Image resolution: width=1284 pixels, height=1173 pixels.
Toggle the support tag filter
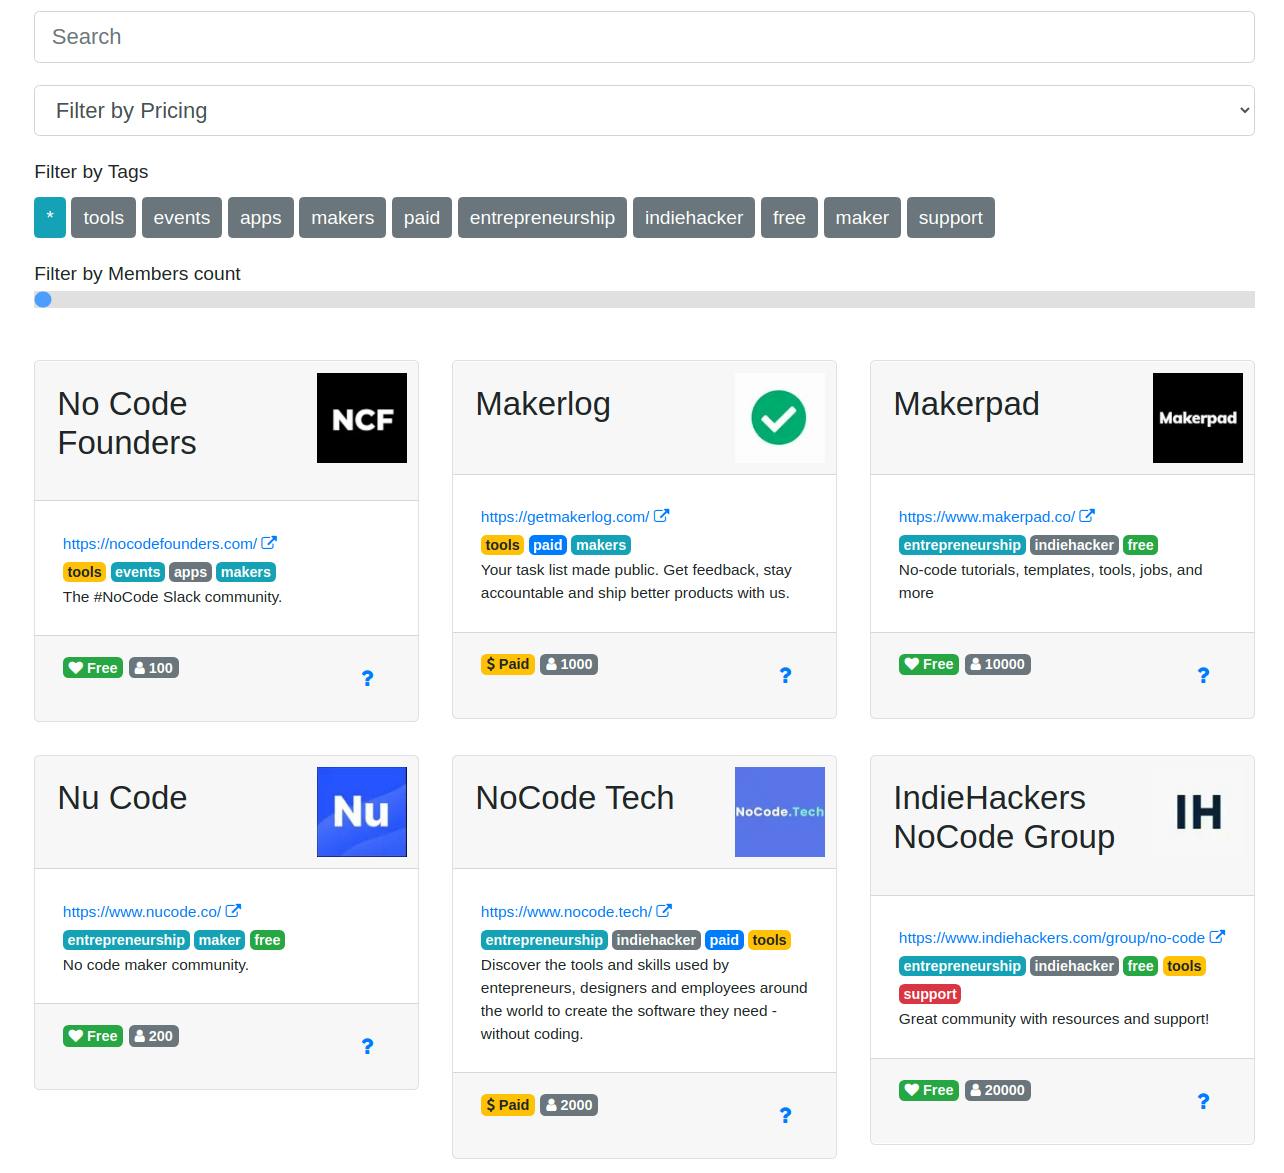951,218
